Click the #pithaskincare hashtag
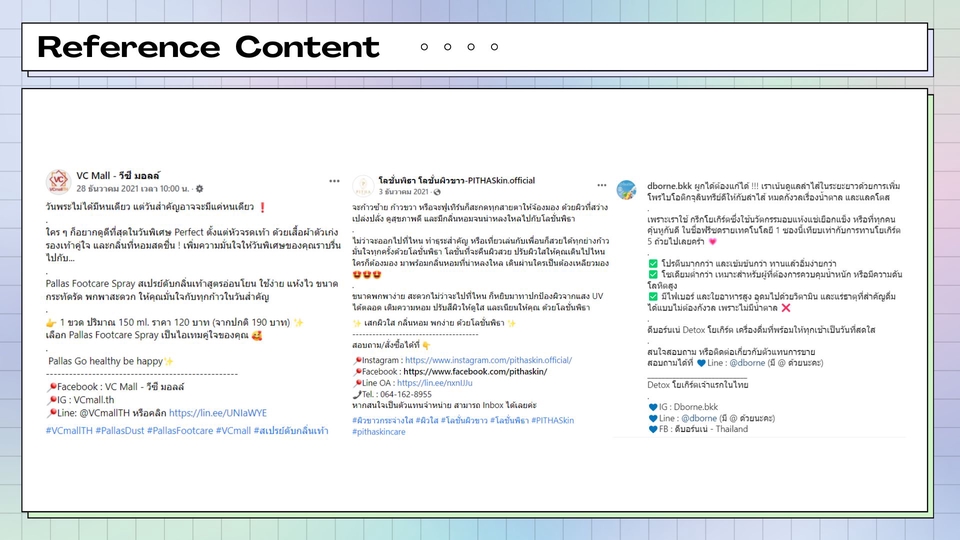The height and width of the screenshot is (540, 960). 379,432
